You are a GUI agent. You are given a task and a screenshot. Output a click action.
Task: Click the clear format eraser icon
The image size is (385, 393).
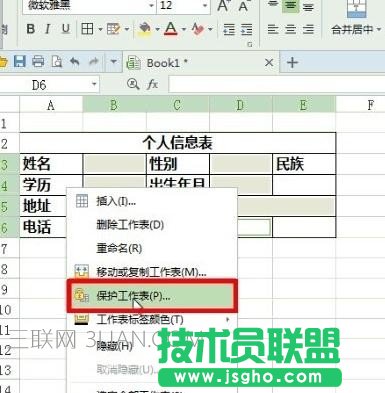[198, 29]
